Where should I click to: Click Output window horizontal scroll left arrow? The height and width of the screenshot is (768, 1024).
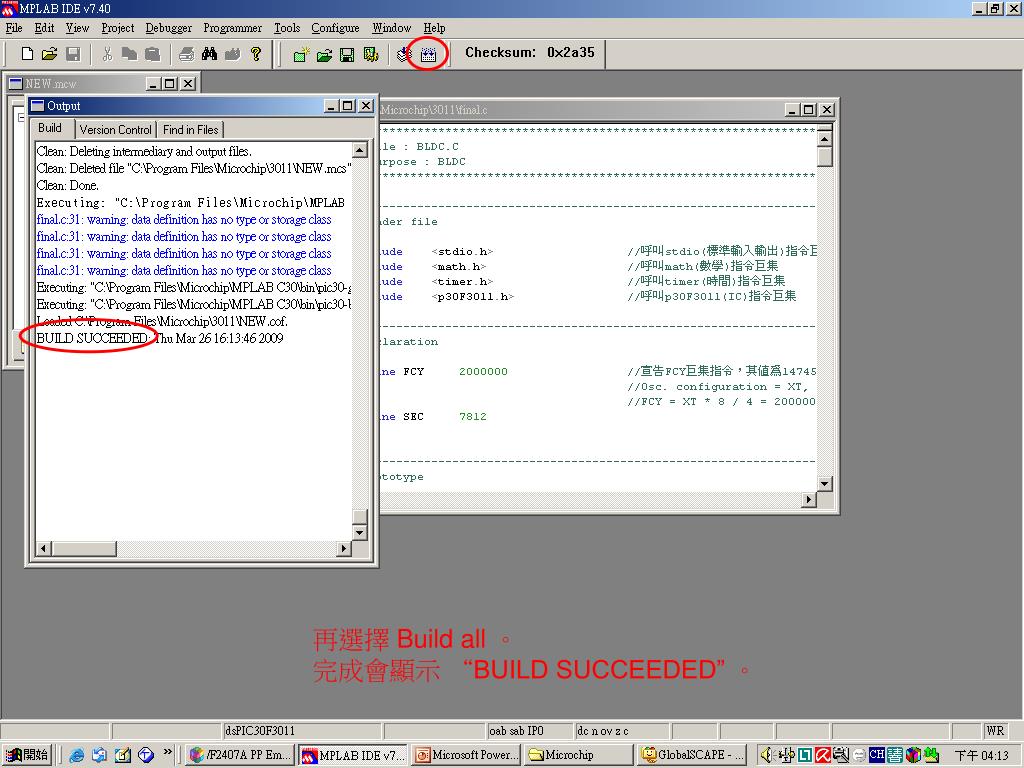coord(43,549)
